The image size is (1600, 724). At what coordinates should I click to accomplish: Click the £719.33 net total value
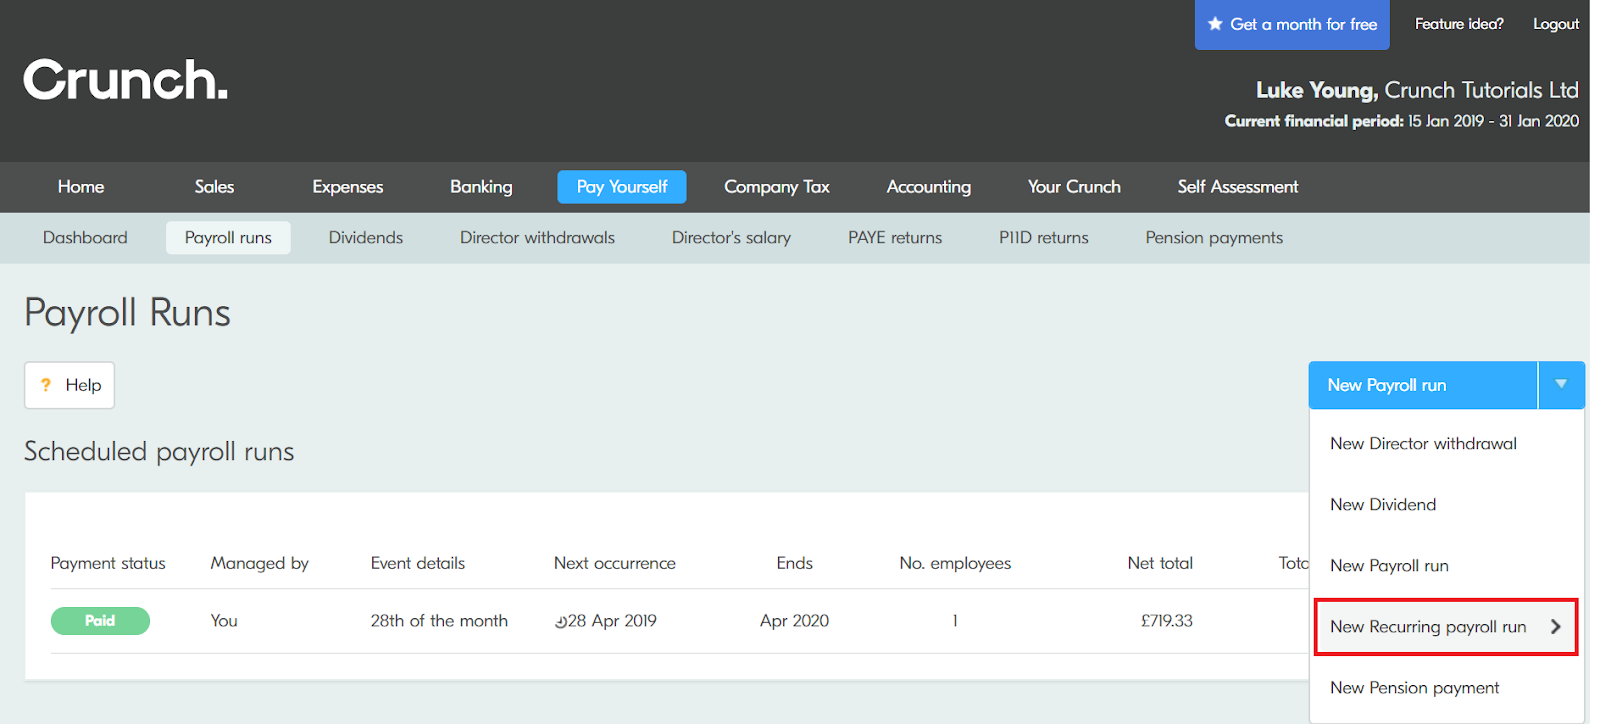[1167, 621]
